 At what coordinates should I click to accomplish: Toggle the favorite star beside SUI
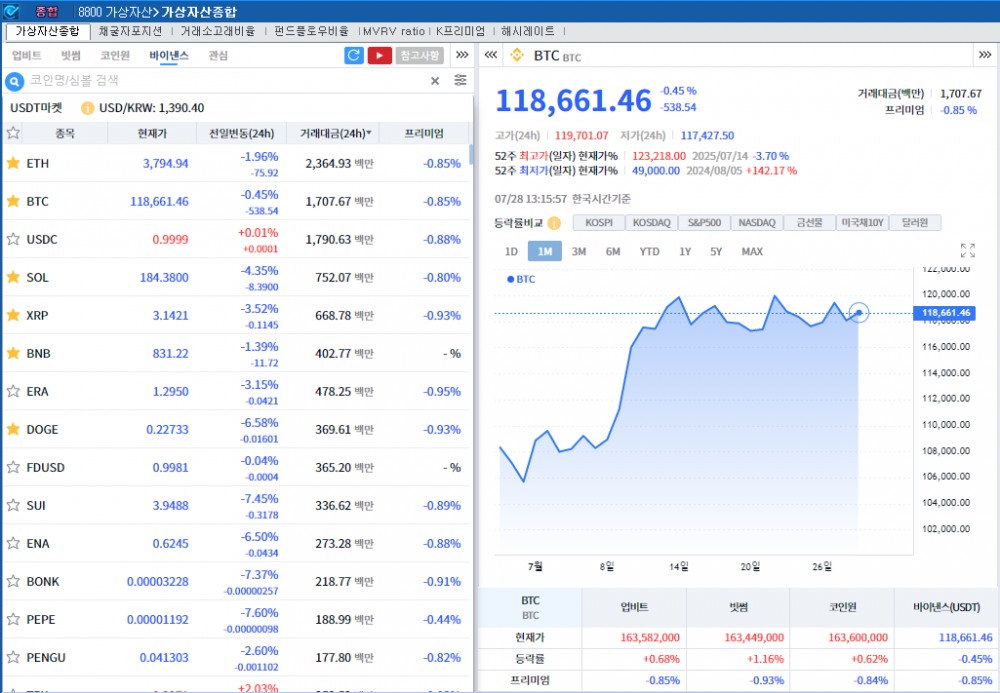click(14, 505)
